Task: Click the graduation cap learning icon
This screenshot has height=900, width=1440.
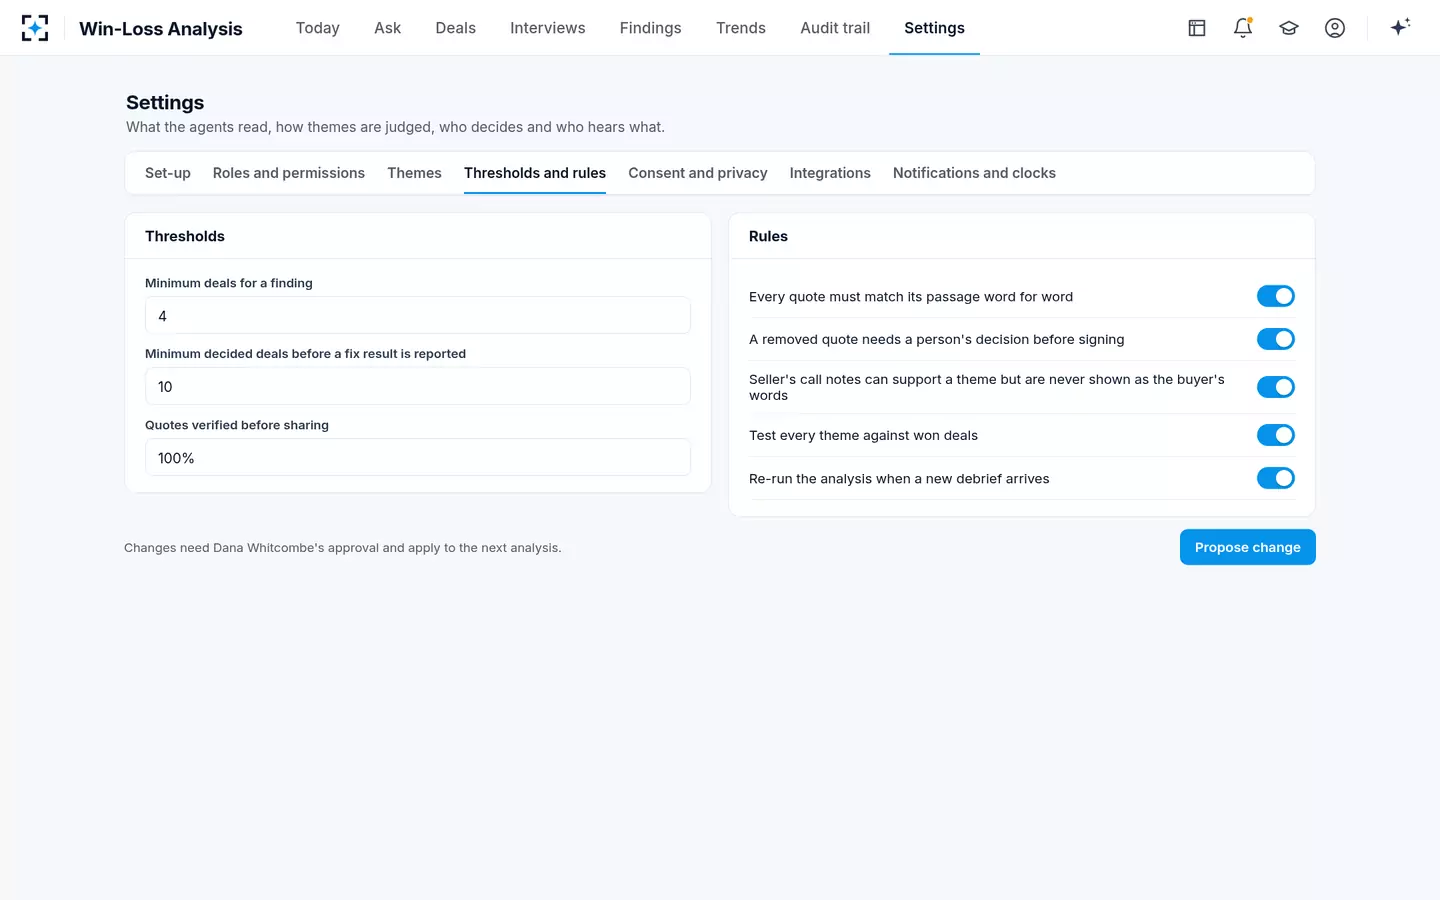Action: click(1289, 28)
